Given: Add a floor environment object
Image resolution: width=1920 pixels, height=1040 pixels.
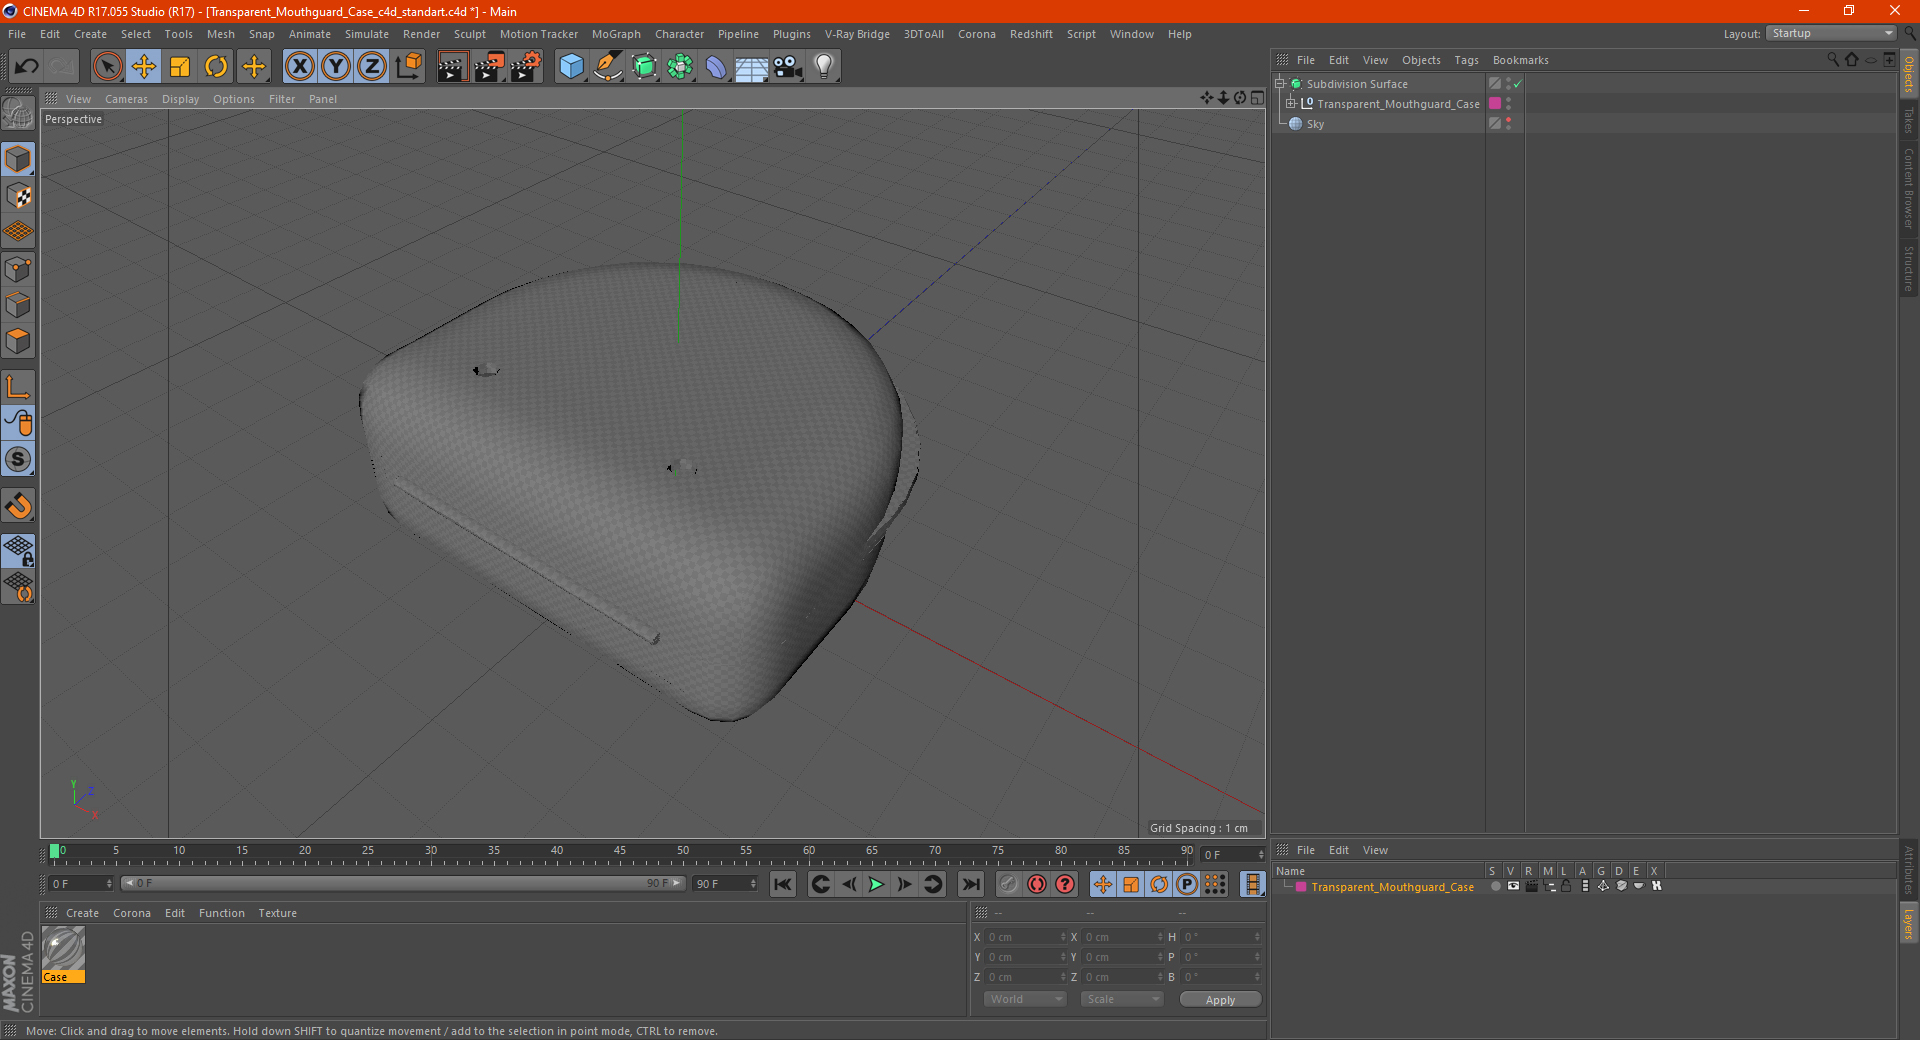Looking at the screenshot, I should pyautogui.click(x=752, y=67).
